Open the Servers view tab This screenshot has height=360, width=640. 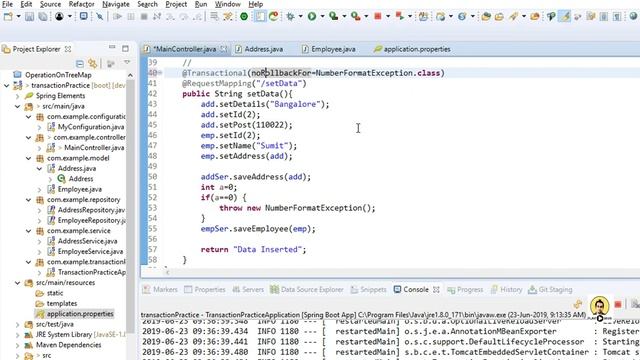click(248, 289)
